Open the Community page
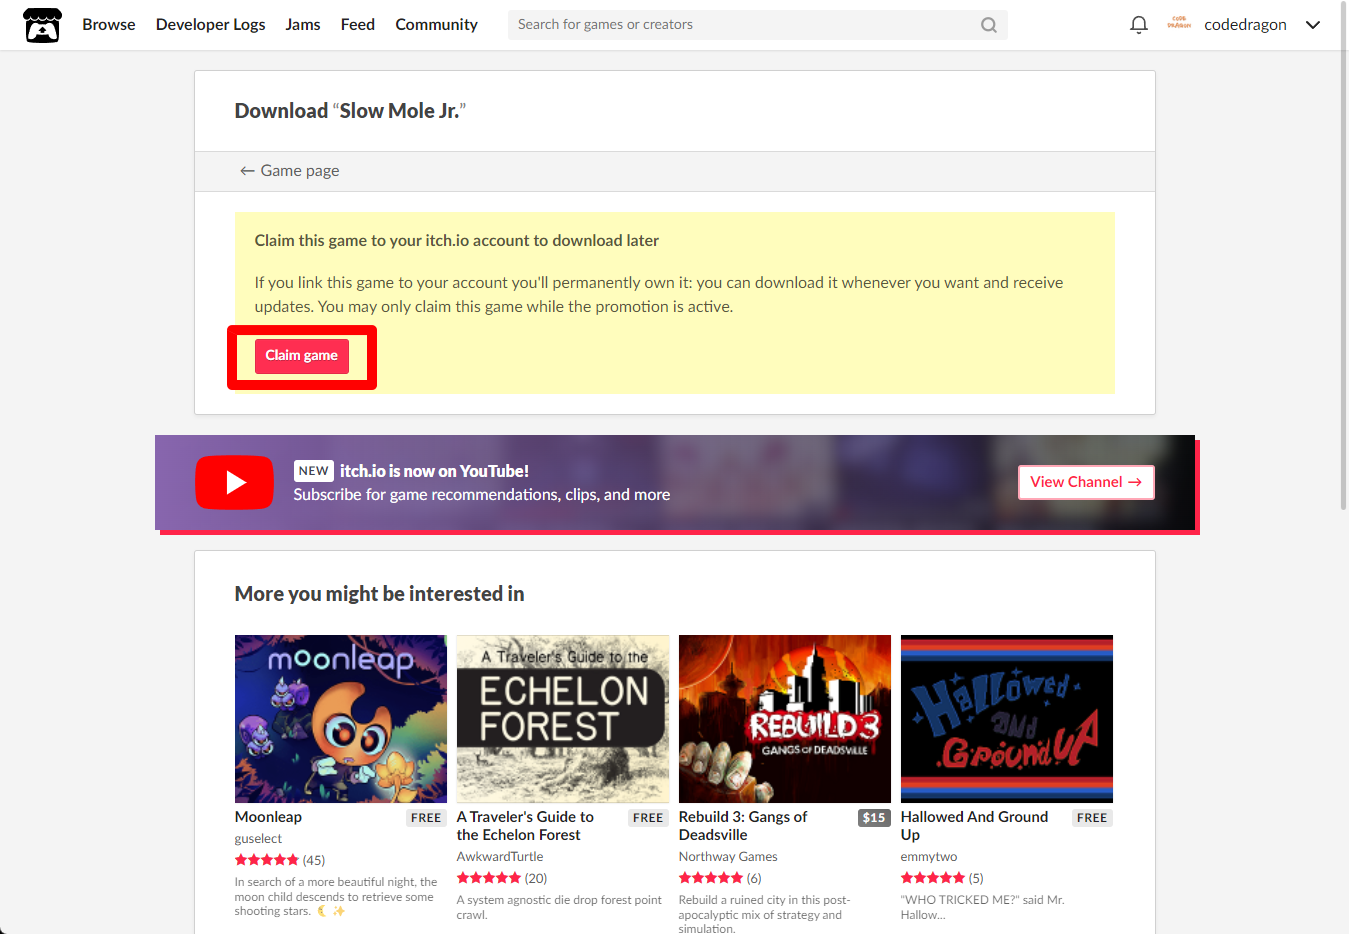1349x934 pixels. (x=436, y=25)
